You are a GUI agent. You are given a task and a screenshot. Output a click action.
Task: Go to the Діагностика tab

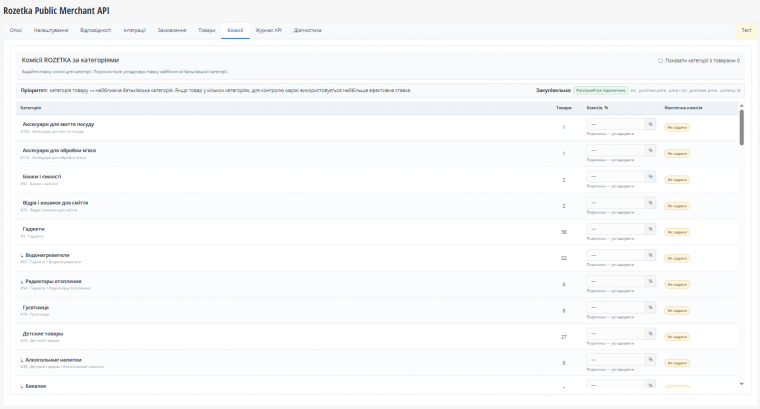point(307,30)
